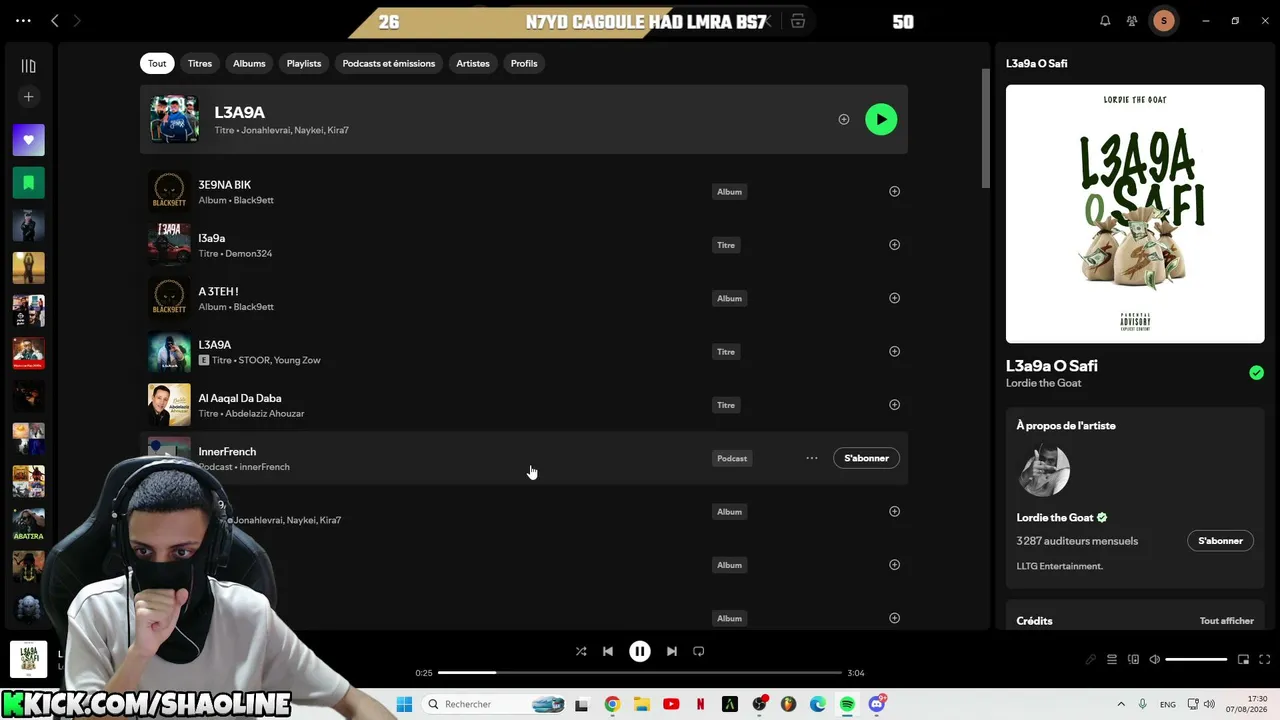Click the search results scrollbar
This screenshot has height=720, width=1280.
click(x=985, y=128)
